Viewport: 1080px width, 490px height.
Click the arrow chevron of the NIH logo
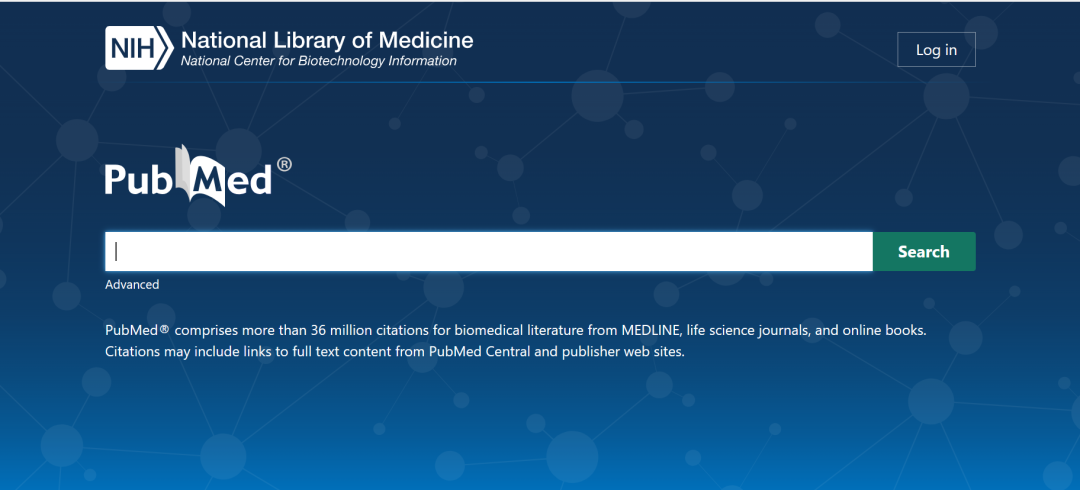coord(164,48)
